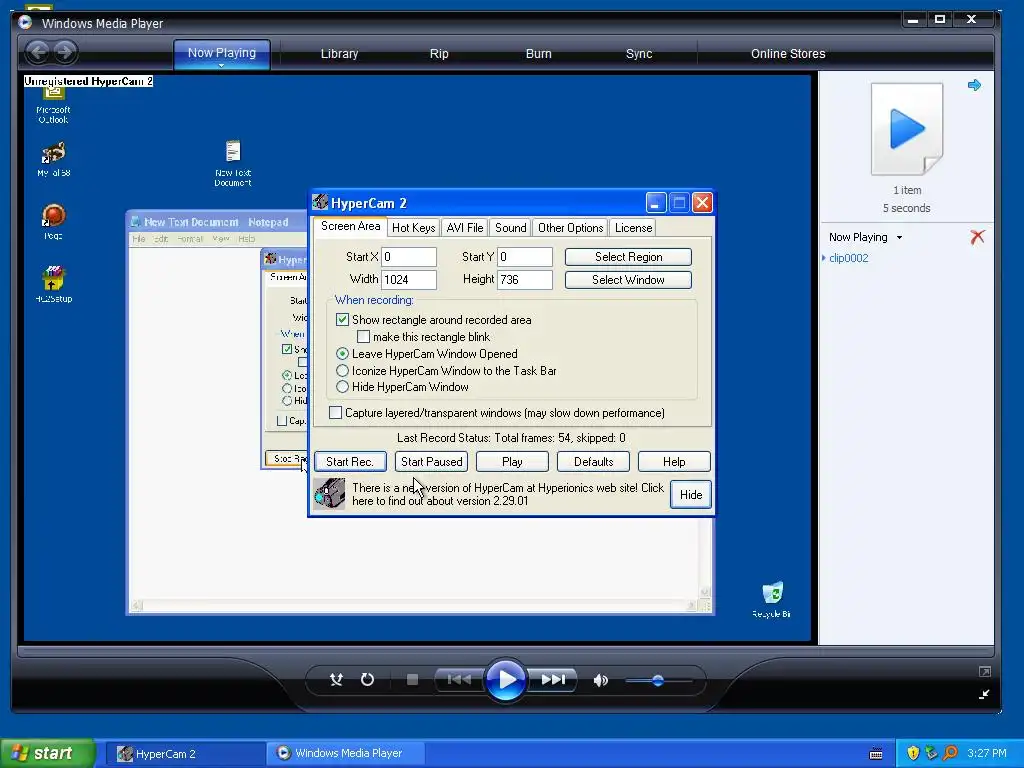Image resolution: width=1024 pixels, height=768 pixels.
Task: Click the Width input field
Action: pos(409,280)
